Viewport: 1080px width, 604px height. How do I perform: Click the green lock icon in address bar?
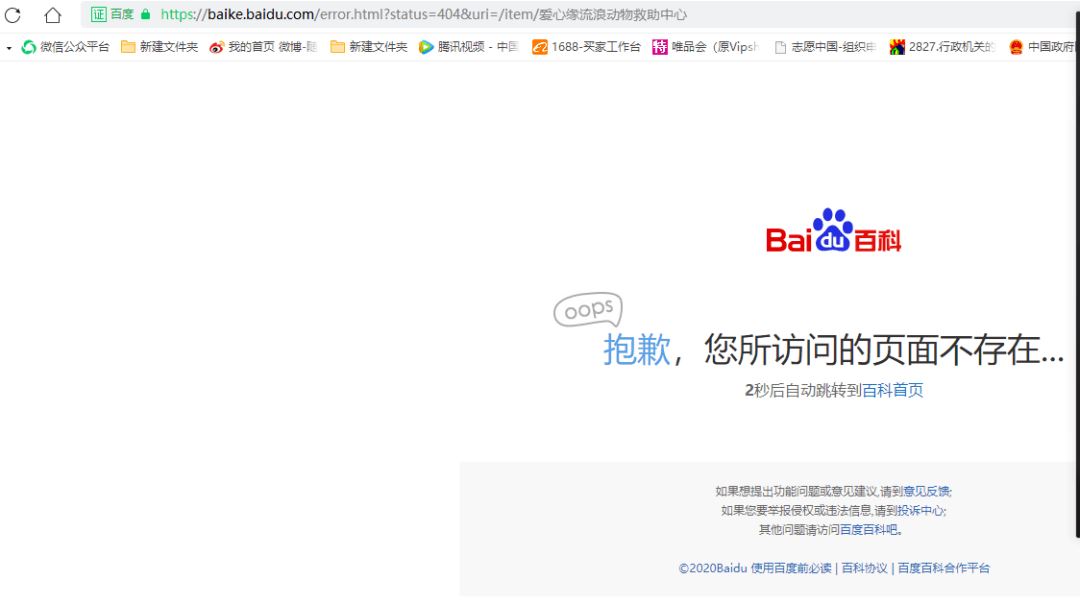[147, 14]
